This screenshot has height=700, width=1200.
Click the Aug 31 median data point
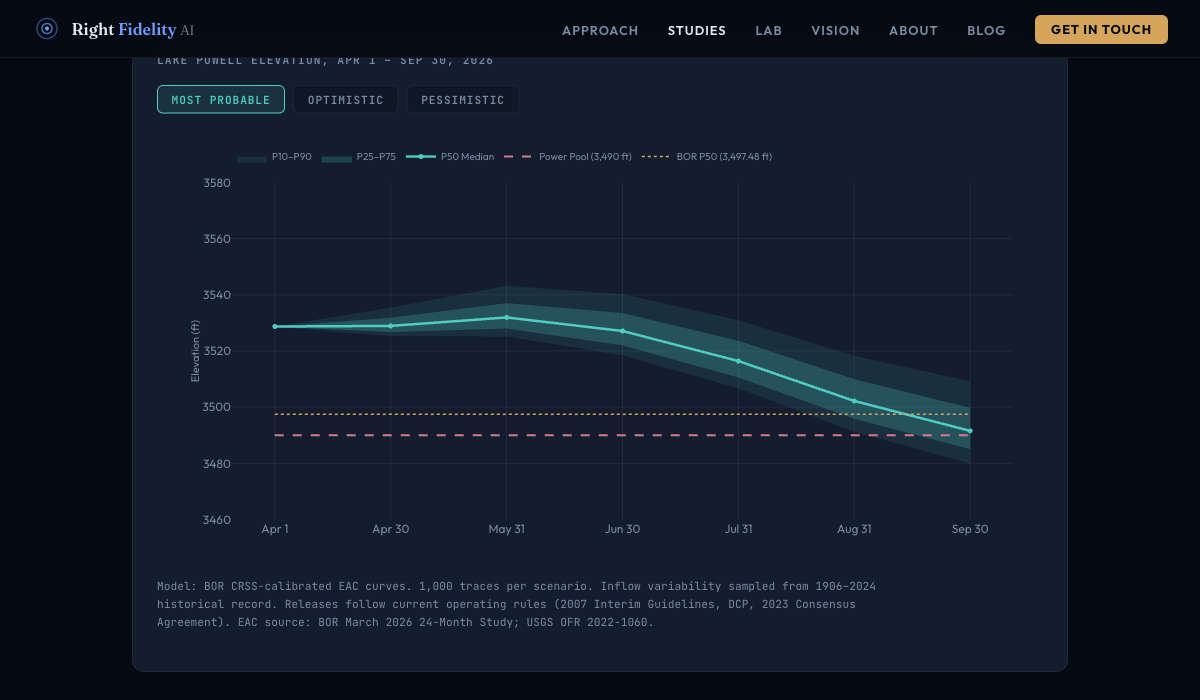click(x=854, y=401)
